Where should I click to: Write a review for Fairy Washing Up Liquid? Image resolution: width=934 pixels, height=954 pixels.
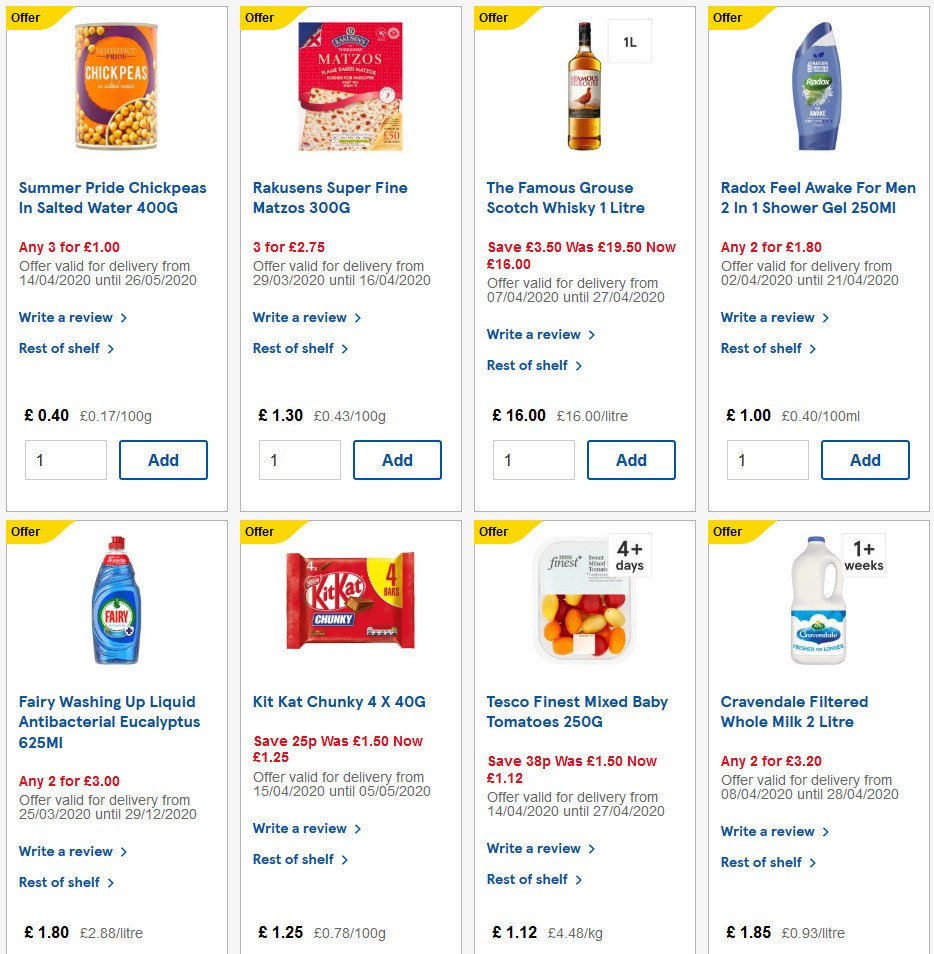[x=66, y=852]
